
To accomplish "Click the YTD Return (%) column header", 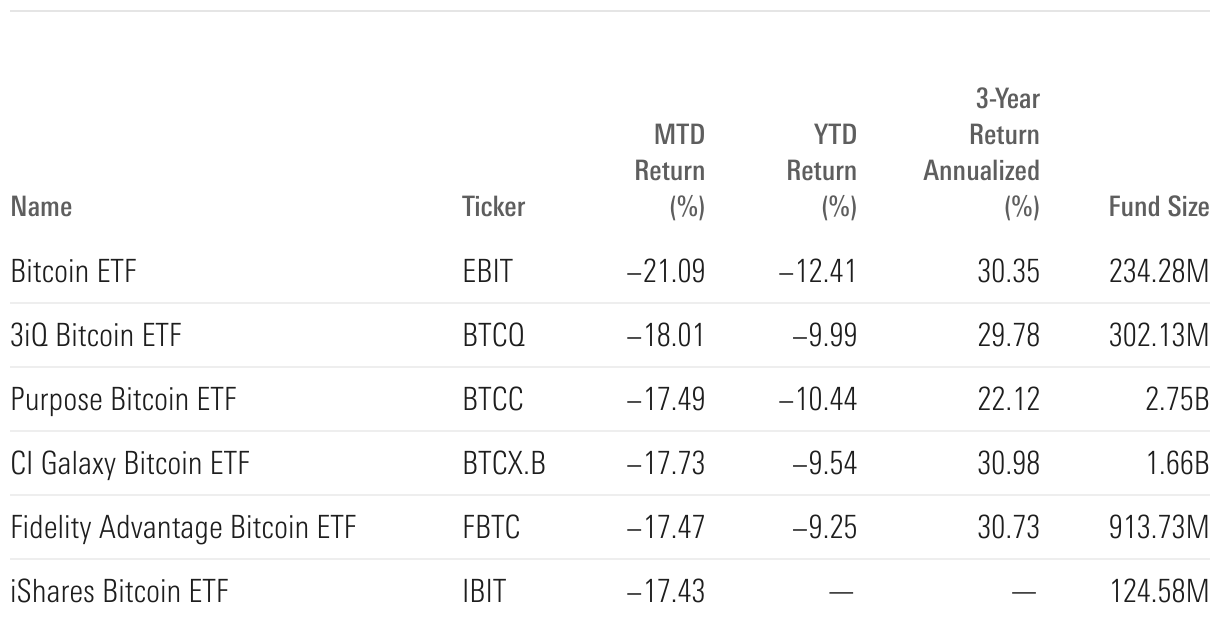I will [x=821, y=171].
